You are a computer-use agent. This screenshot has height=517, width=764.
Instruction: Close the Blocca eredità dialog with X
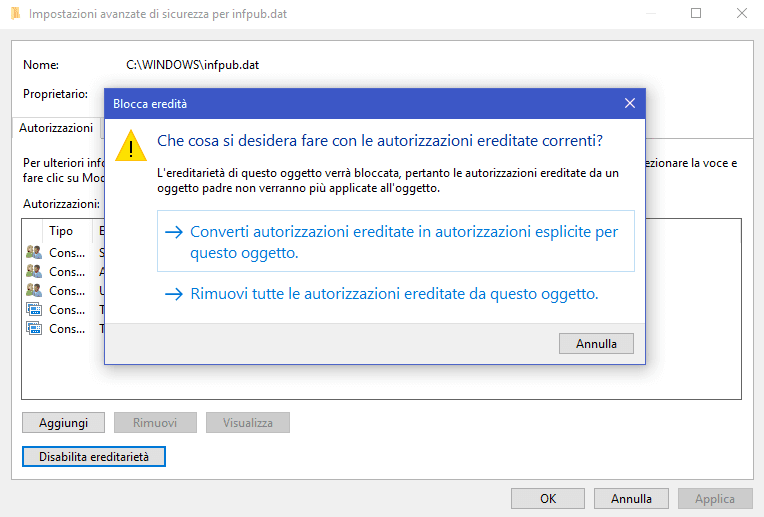629,104
